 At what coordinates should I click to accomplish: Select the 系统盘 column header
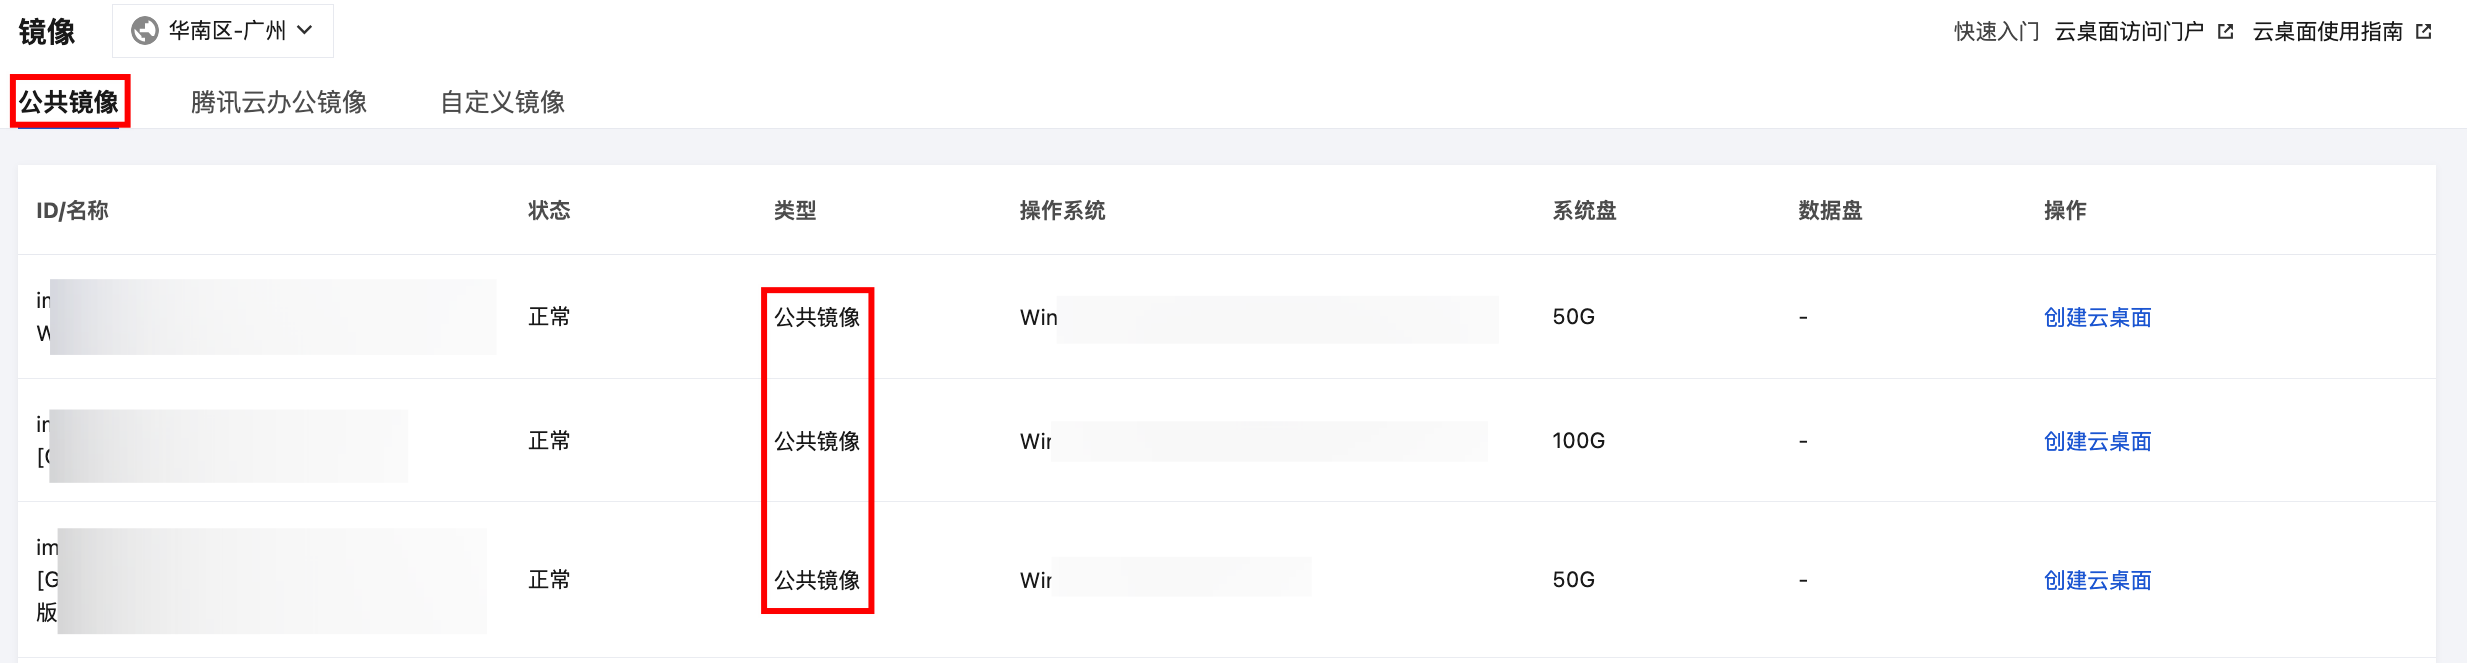point(1584,210)
